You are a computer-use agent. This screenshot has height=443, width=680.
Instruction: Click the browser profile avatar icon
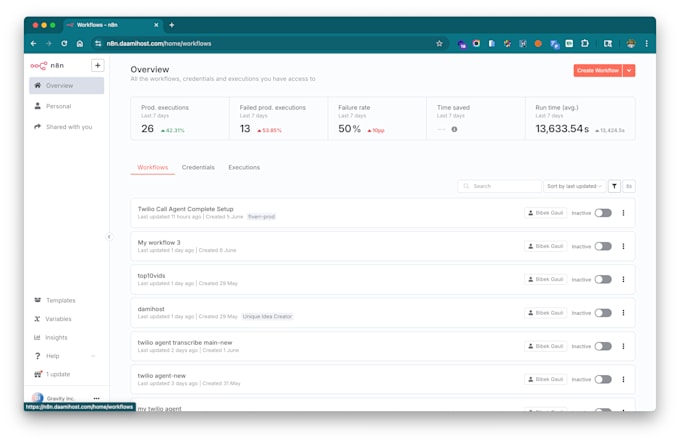pos(631,43)
